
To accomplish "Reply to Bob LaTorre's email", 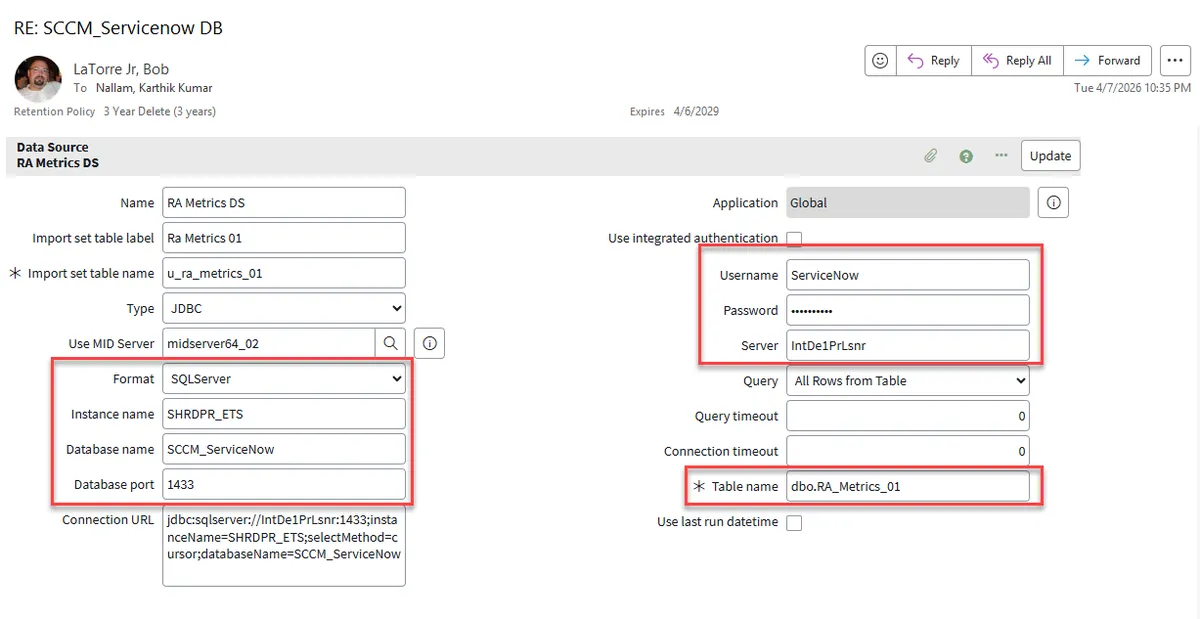I will point(933,60).
